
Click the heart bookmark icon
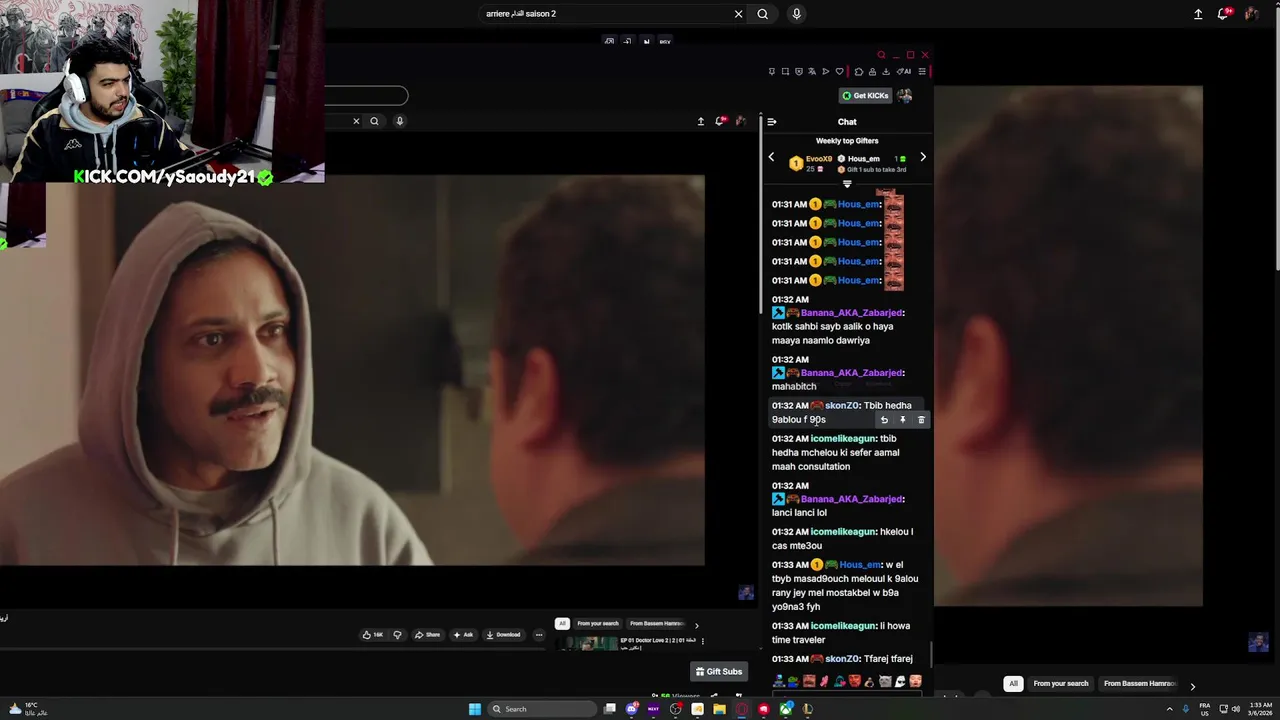click(840, 71)
